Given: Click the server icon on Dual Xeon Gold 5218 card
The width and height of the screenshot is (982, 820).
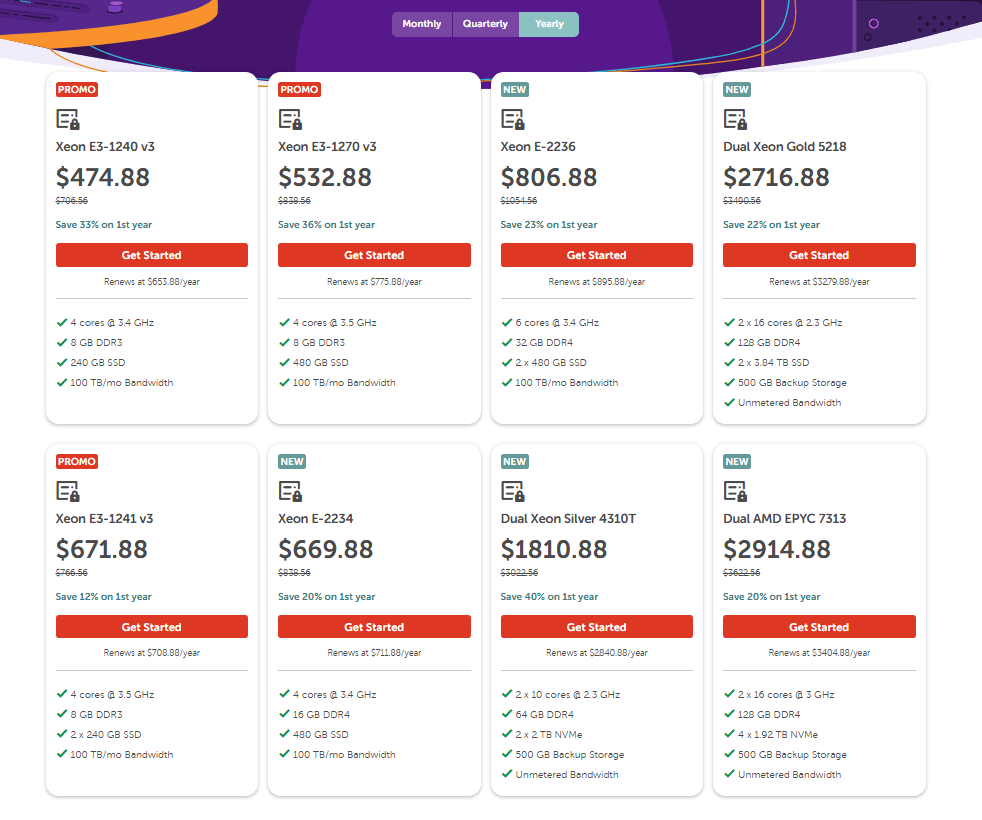Looking at the screenshot, I should point(735,118).
